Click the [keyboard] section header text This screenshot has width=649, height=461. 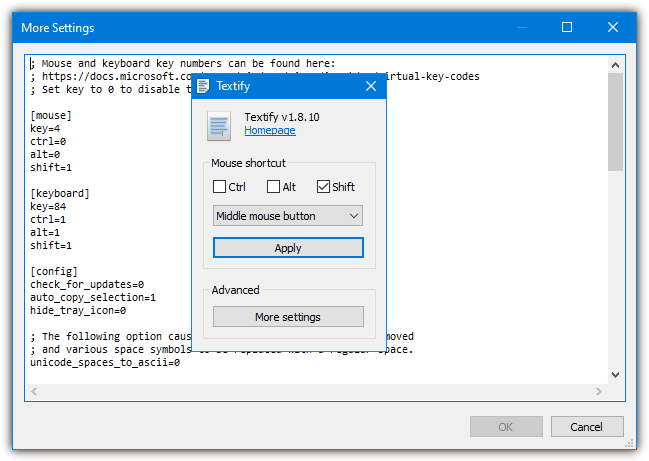point(60,194)
